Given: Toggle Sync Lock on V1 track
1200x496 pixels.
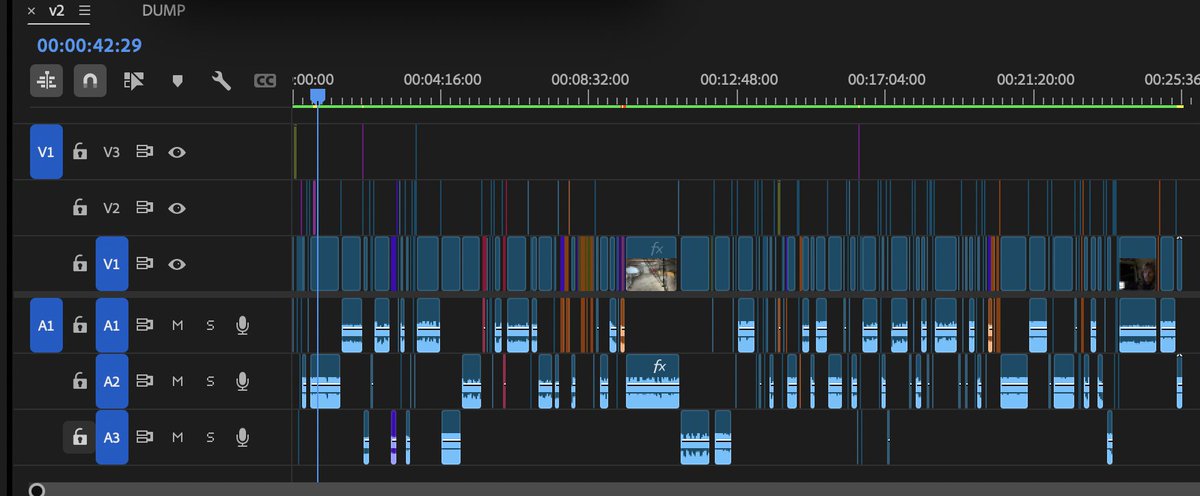Looking at the screenshot, I should point(145,264).
